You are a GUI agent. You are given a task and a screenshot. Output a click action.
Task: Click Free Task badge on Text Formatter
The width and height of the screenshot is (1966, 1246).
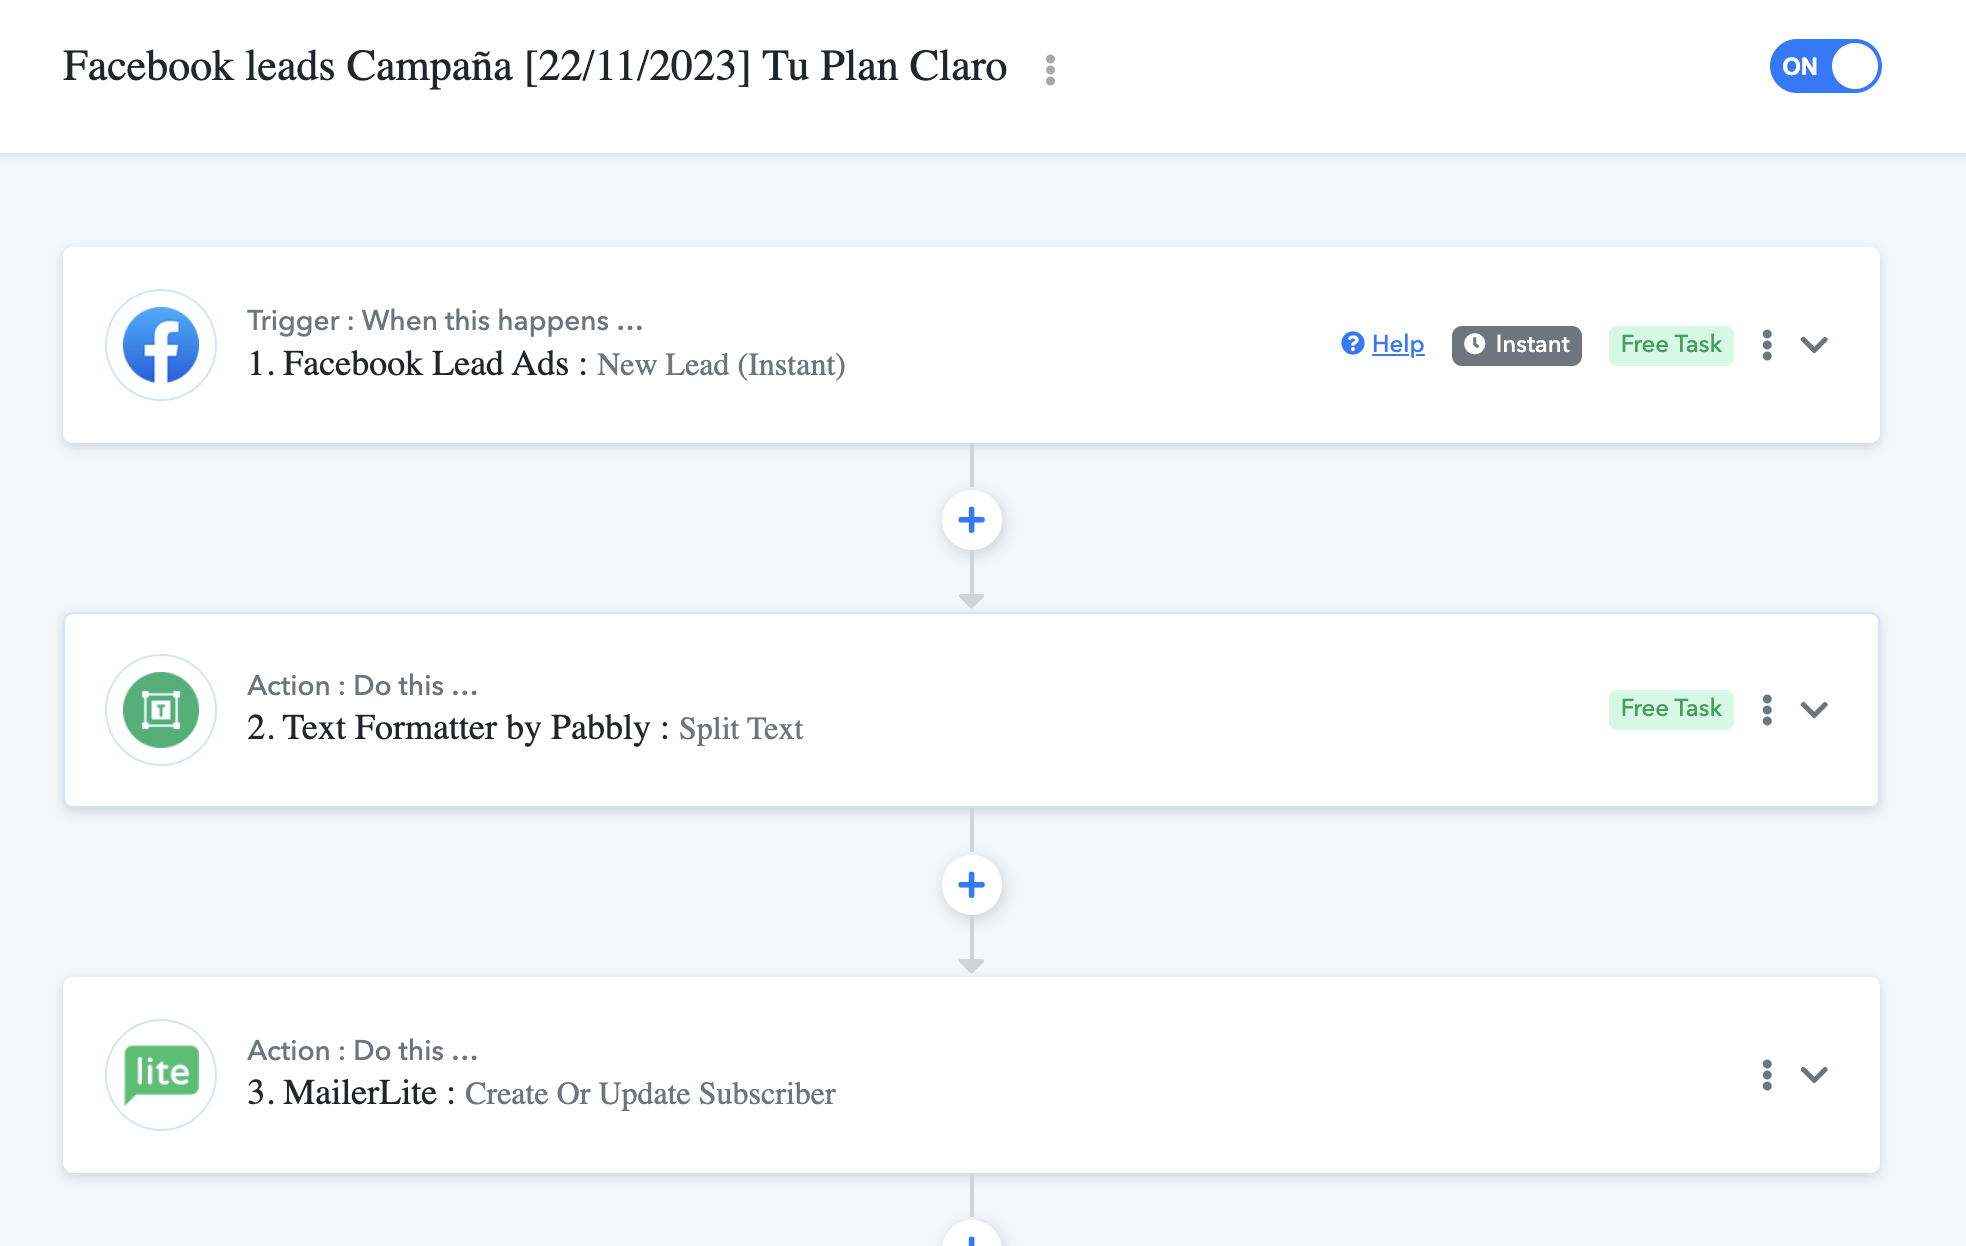tap(1670, 709)
